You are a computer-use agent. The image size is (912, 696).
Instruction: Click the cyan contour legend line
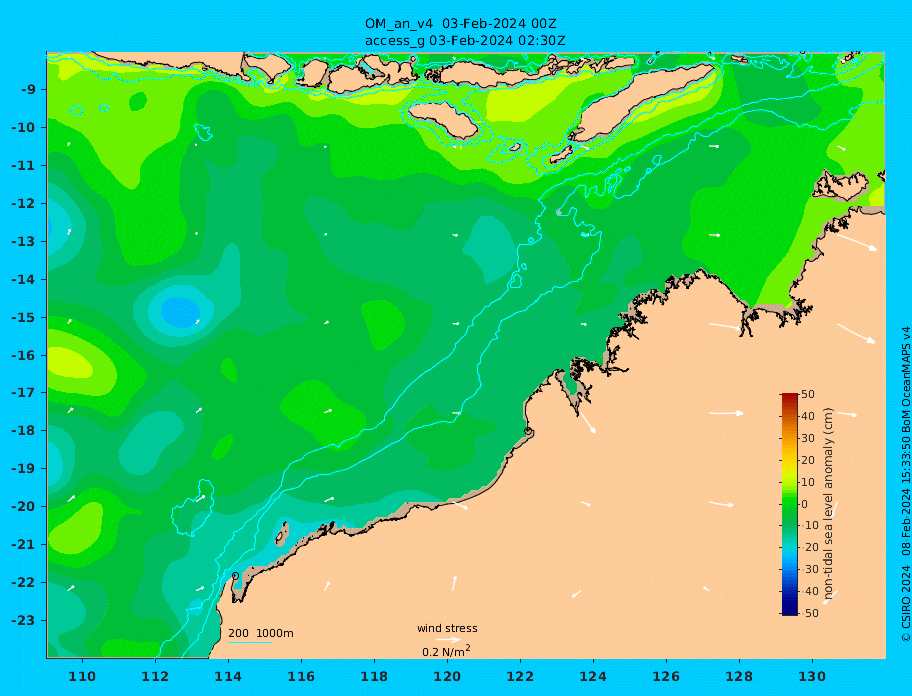coord(250,642)
